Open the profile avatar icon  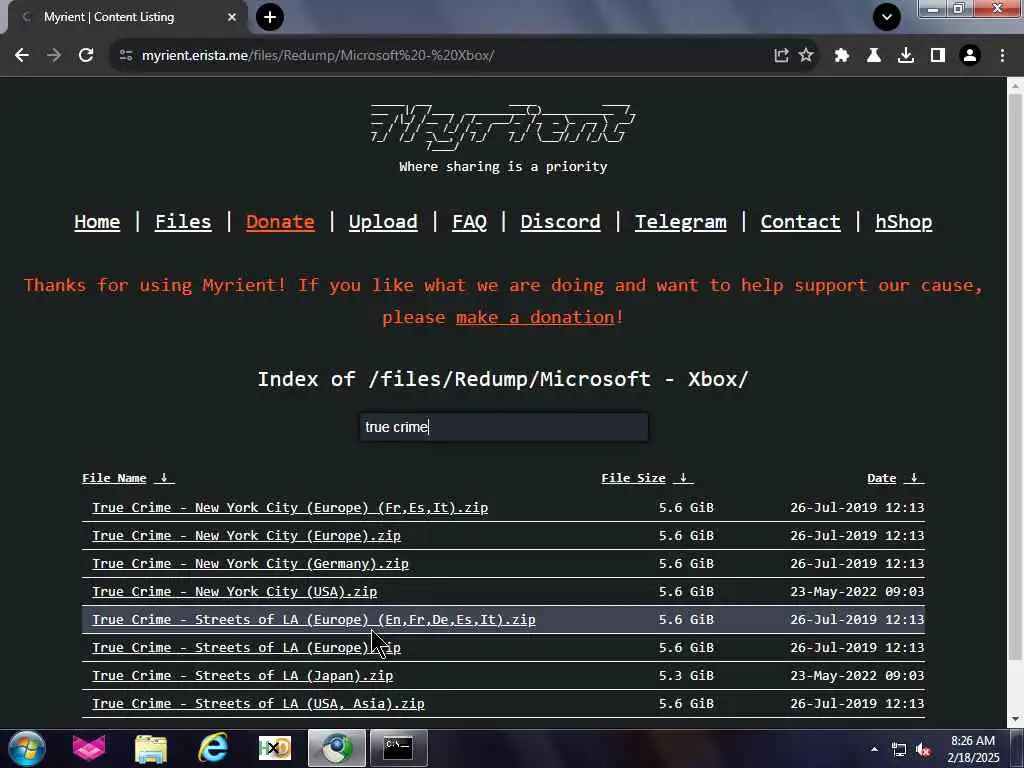click(x=970, y=56)
